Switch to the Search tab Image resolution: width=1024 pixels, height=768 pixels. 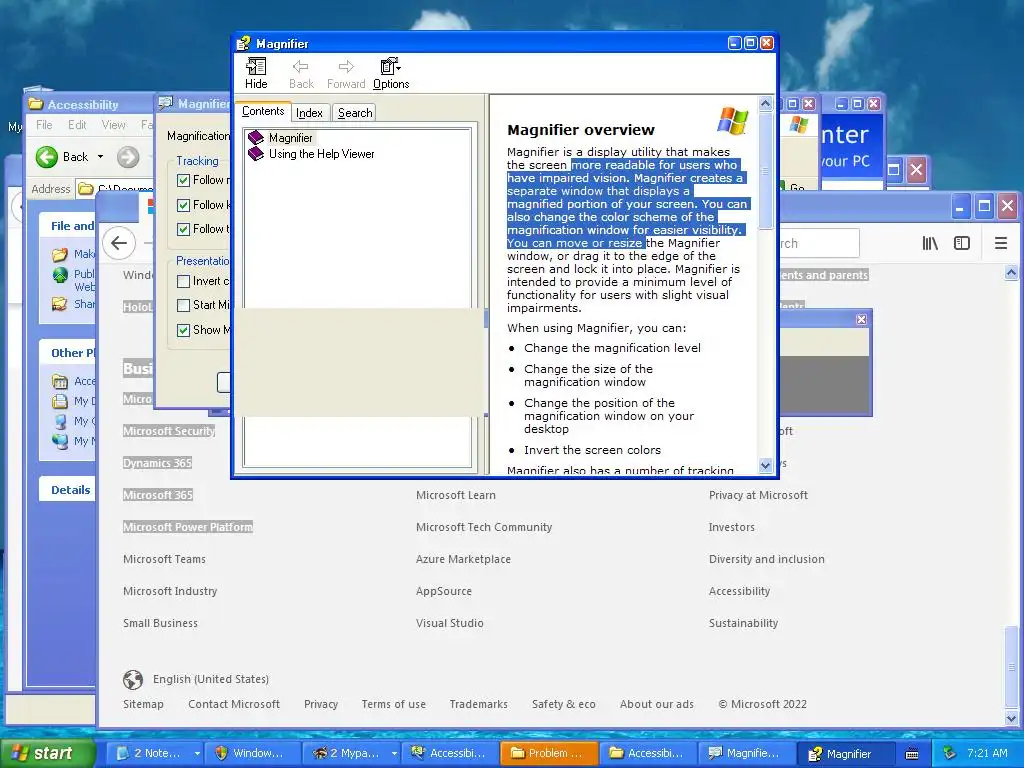355,113
